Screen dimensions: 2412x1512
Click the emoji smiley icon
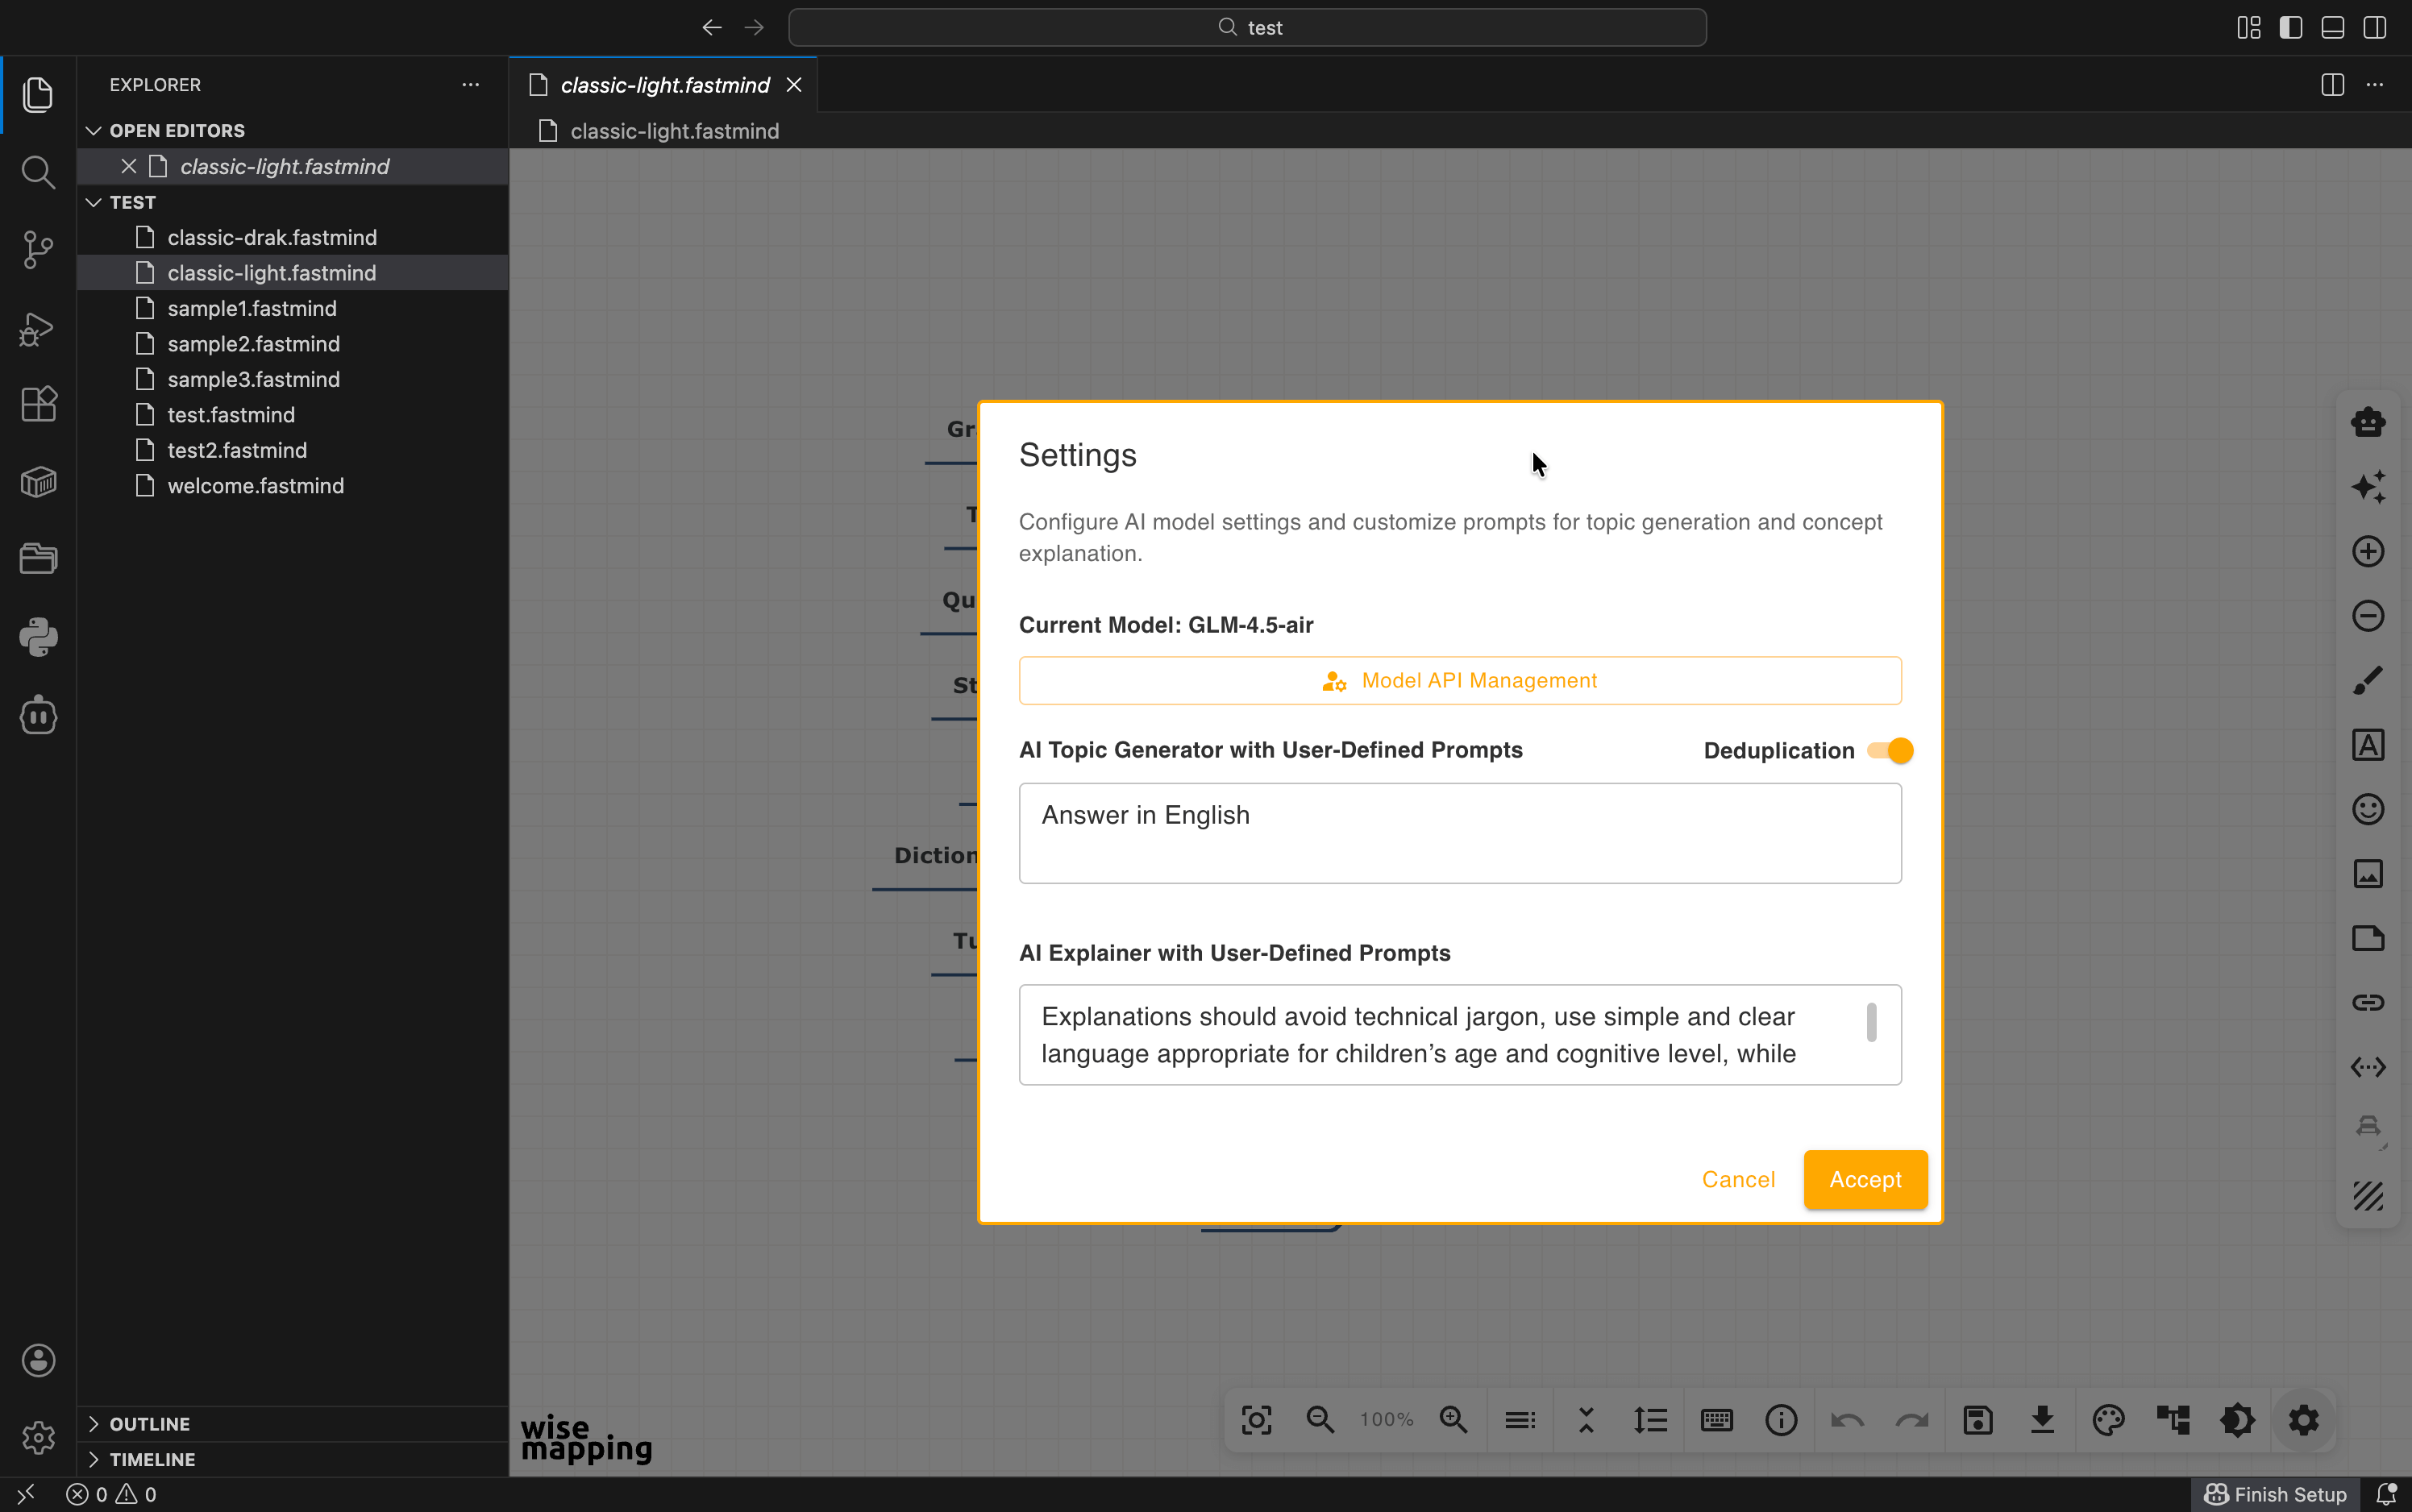(2368, 809)
